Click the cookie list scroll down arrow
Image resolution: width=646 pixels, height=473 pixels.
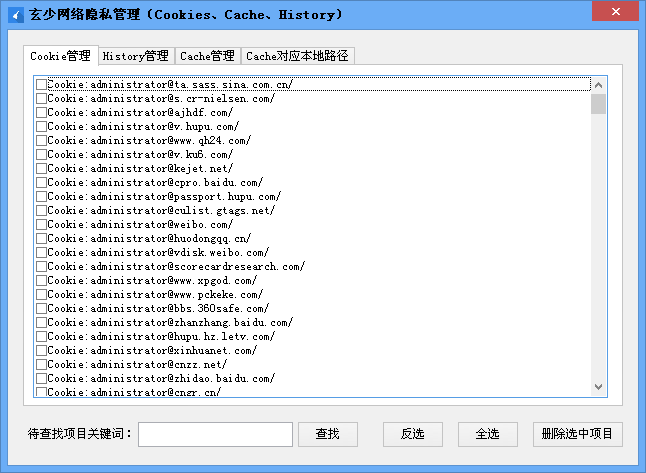(x=599, y=387)
